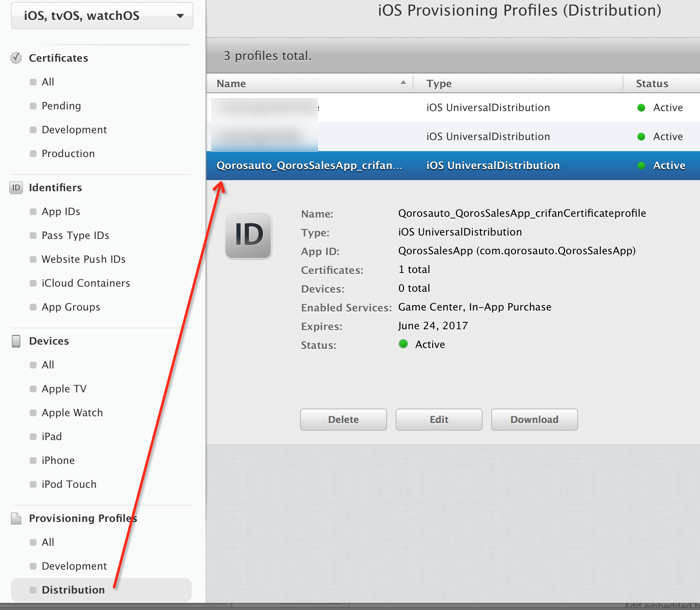Click the Identifiers ID badge icon

(16, 188)
